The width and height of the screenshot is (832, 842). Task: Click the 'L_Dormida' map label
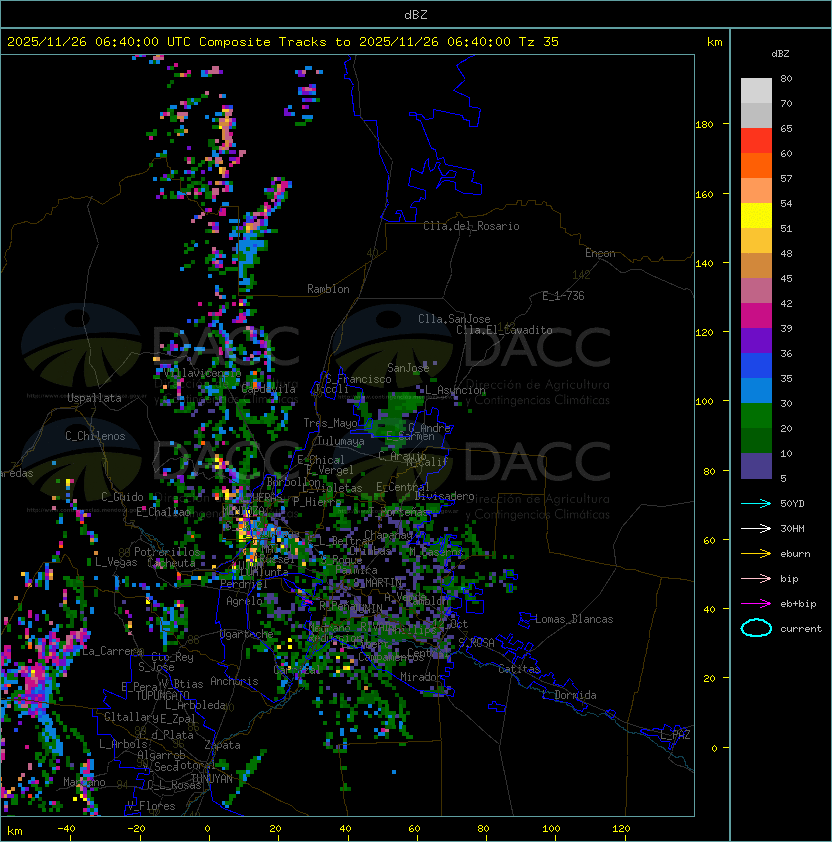pos(569,695)
